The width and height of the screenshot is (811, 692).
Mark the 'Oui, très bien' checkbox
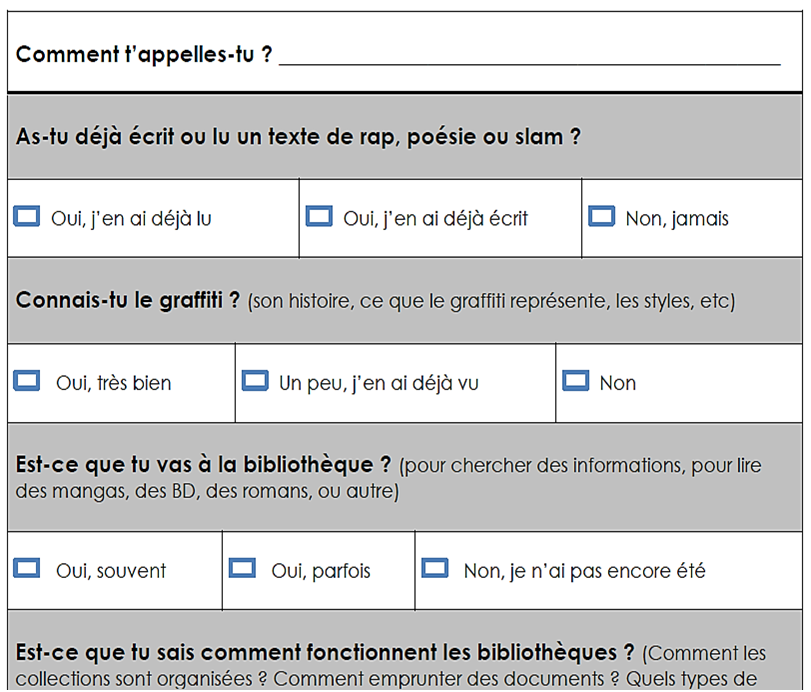(26, 381)
